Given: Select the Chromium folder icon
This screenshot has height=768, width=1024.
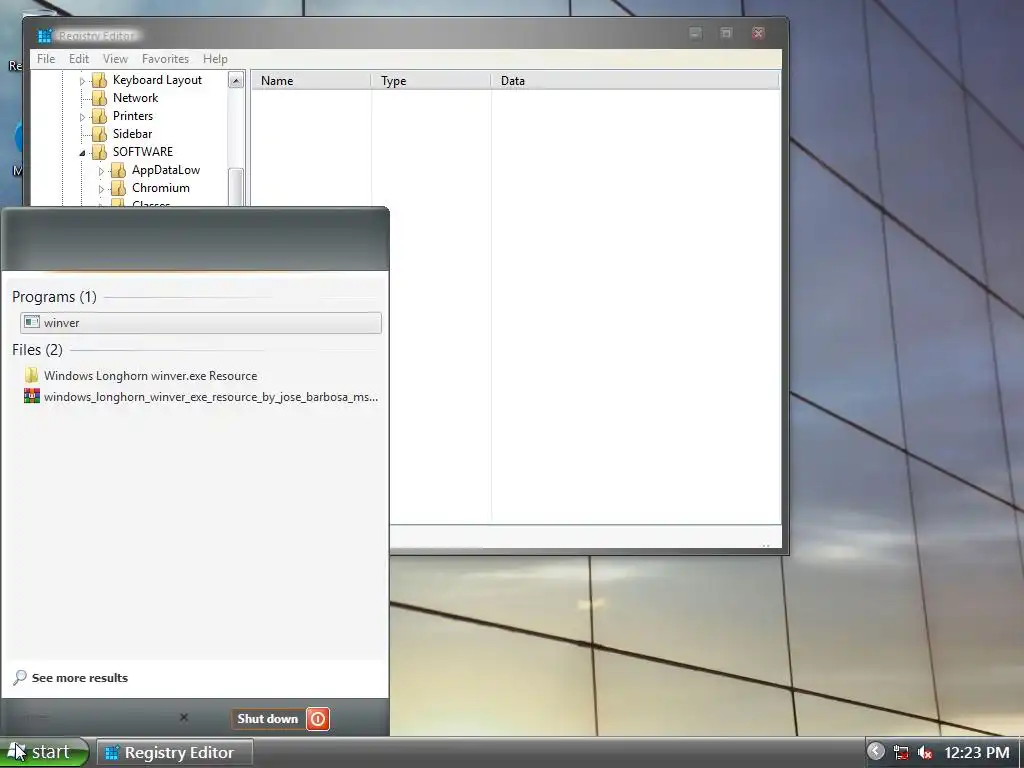Looking at the screenshot, I should 118,188.
